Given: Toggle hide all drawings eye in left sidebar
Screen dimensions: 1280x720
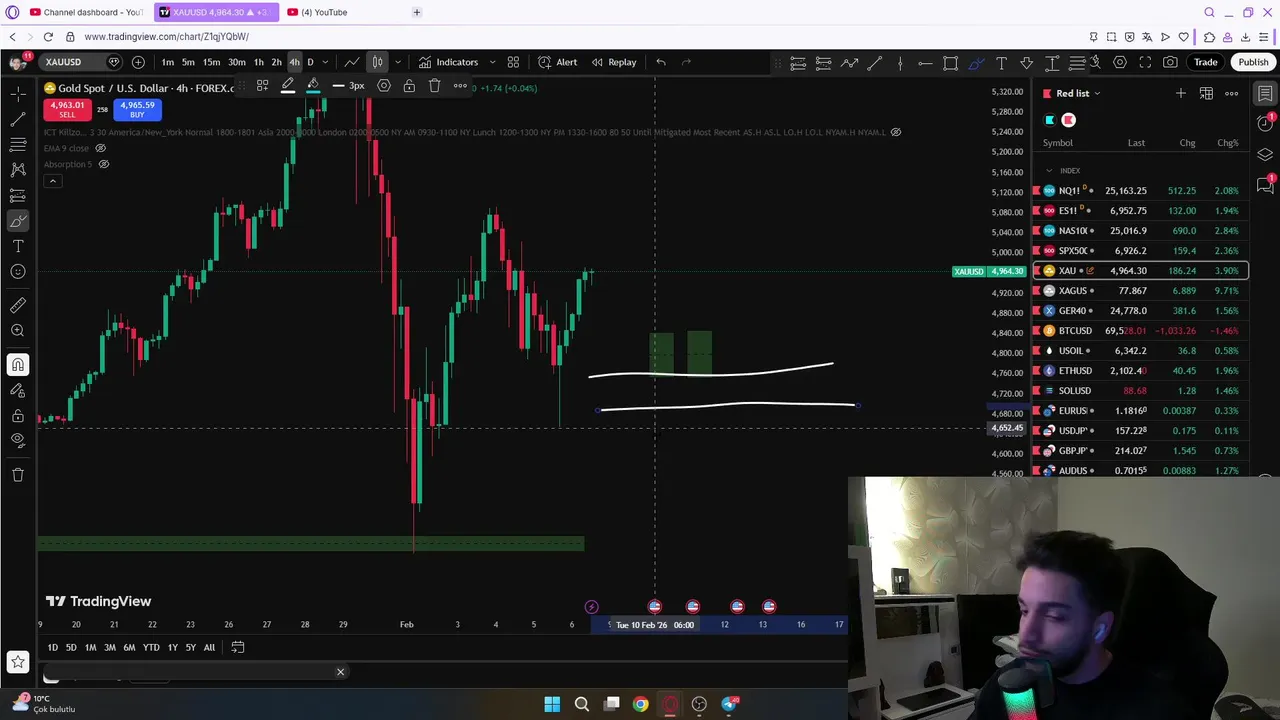Looking at the screenshot, I should pyautogui.click(x=18, y=440).
